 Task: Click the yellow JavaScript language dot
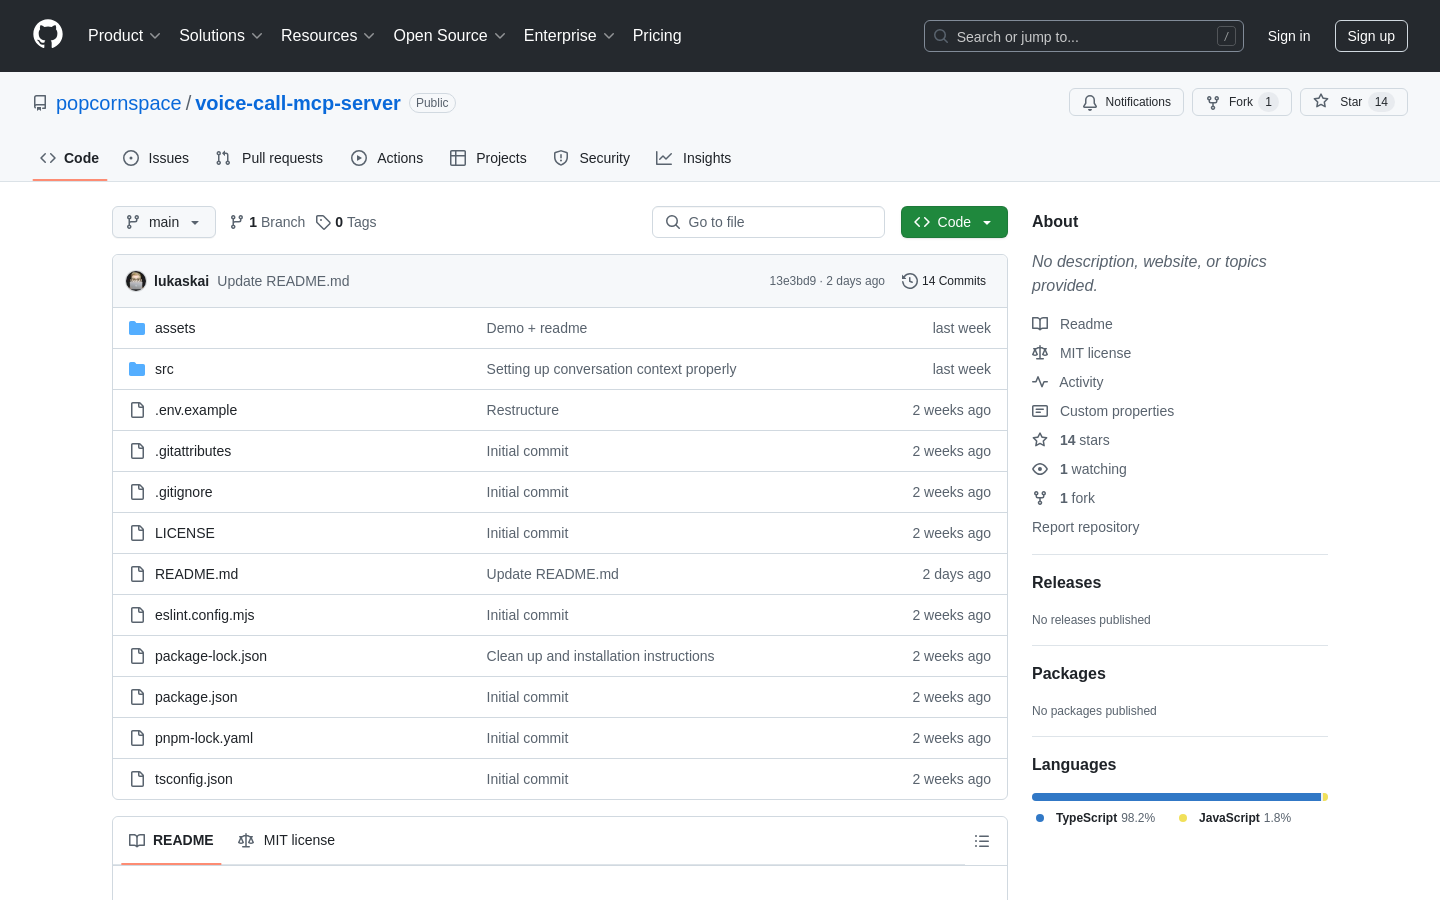click(x=1183, y=818)
